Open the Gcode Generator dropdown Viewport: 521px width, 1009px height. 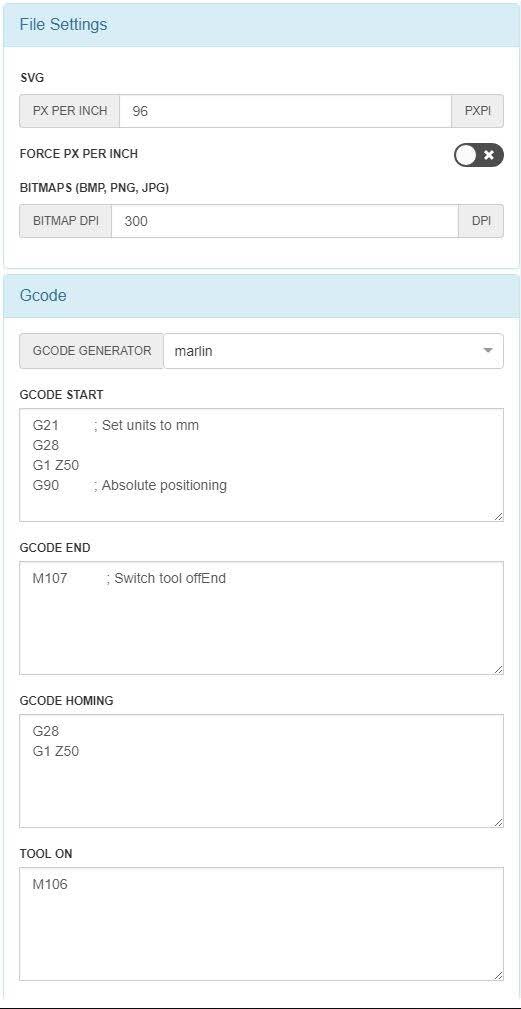coord(333,351)
